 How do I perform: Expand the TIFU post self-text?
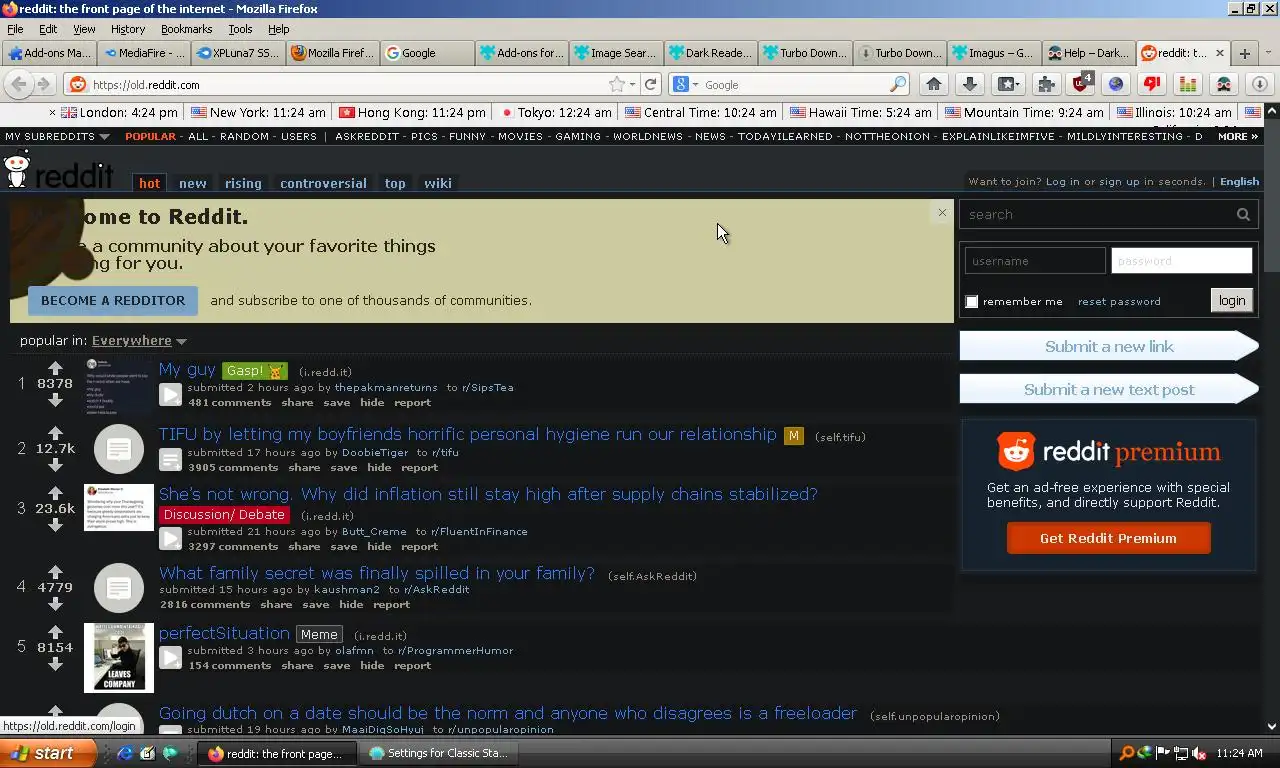pos(171,460)
